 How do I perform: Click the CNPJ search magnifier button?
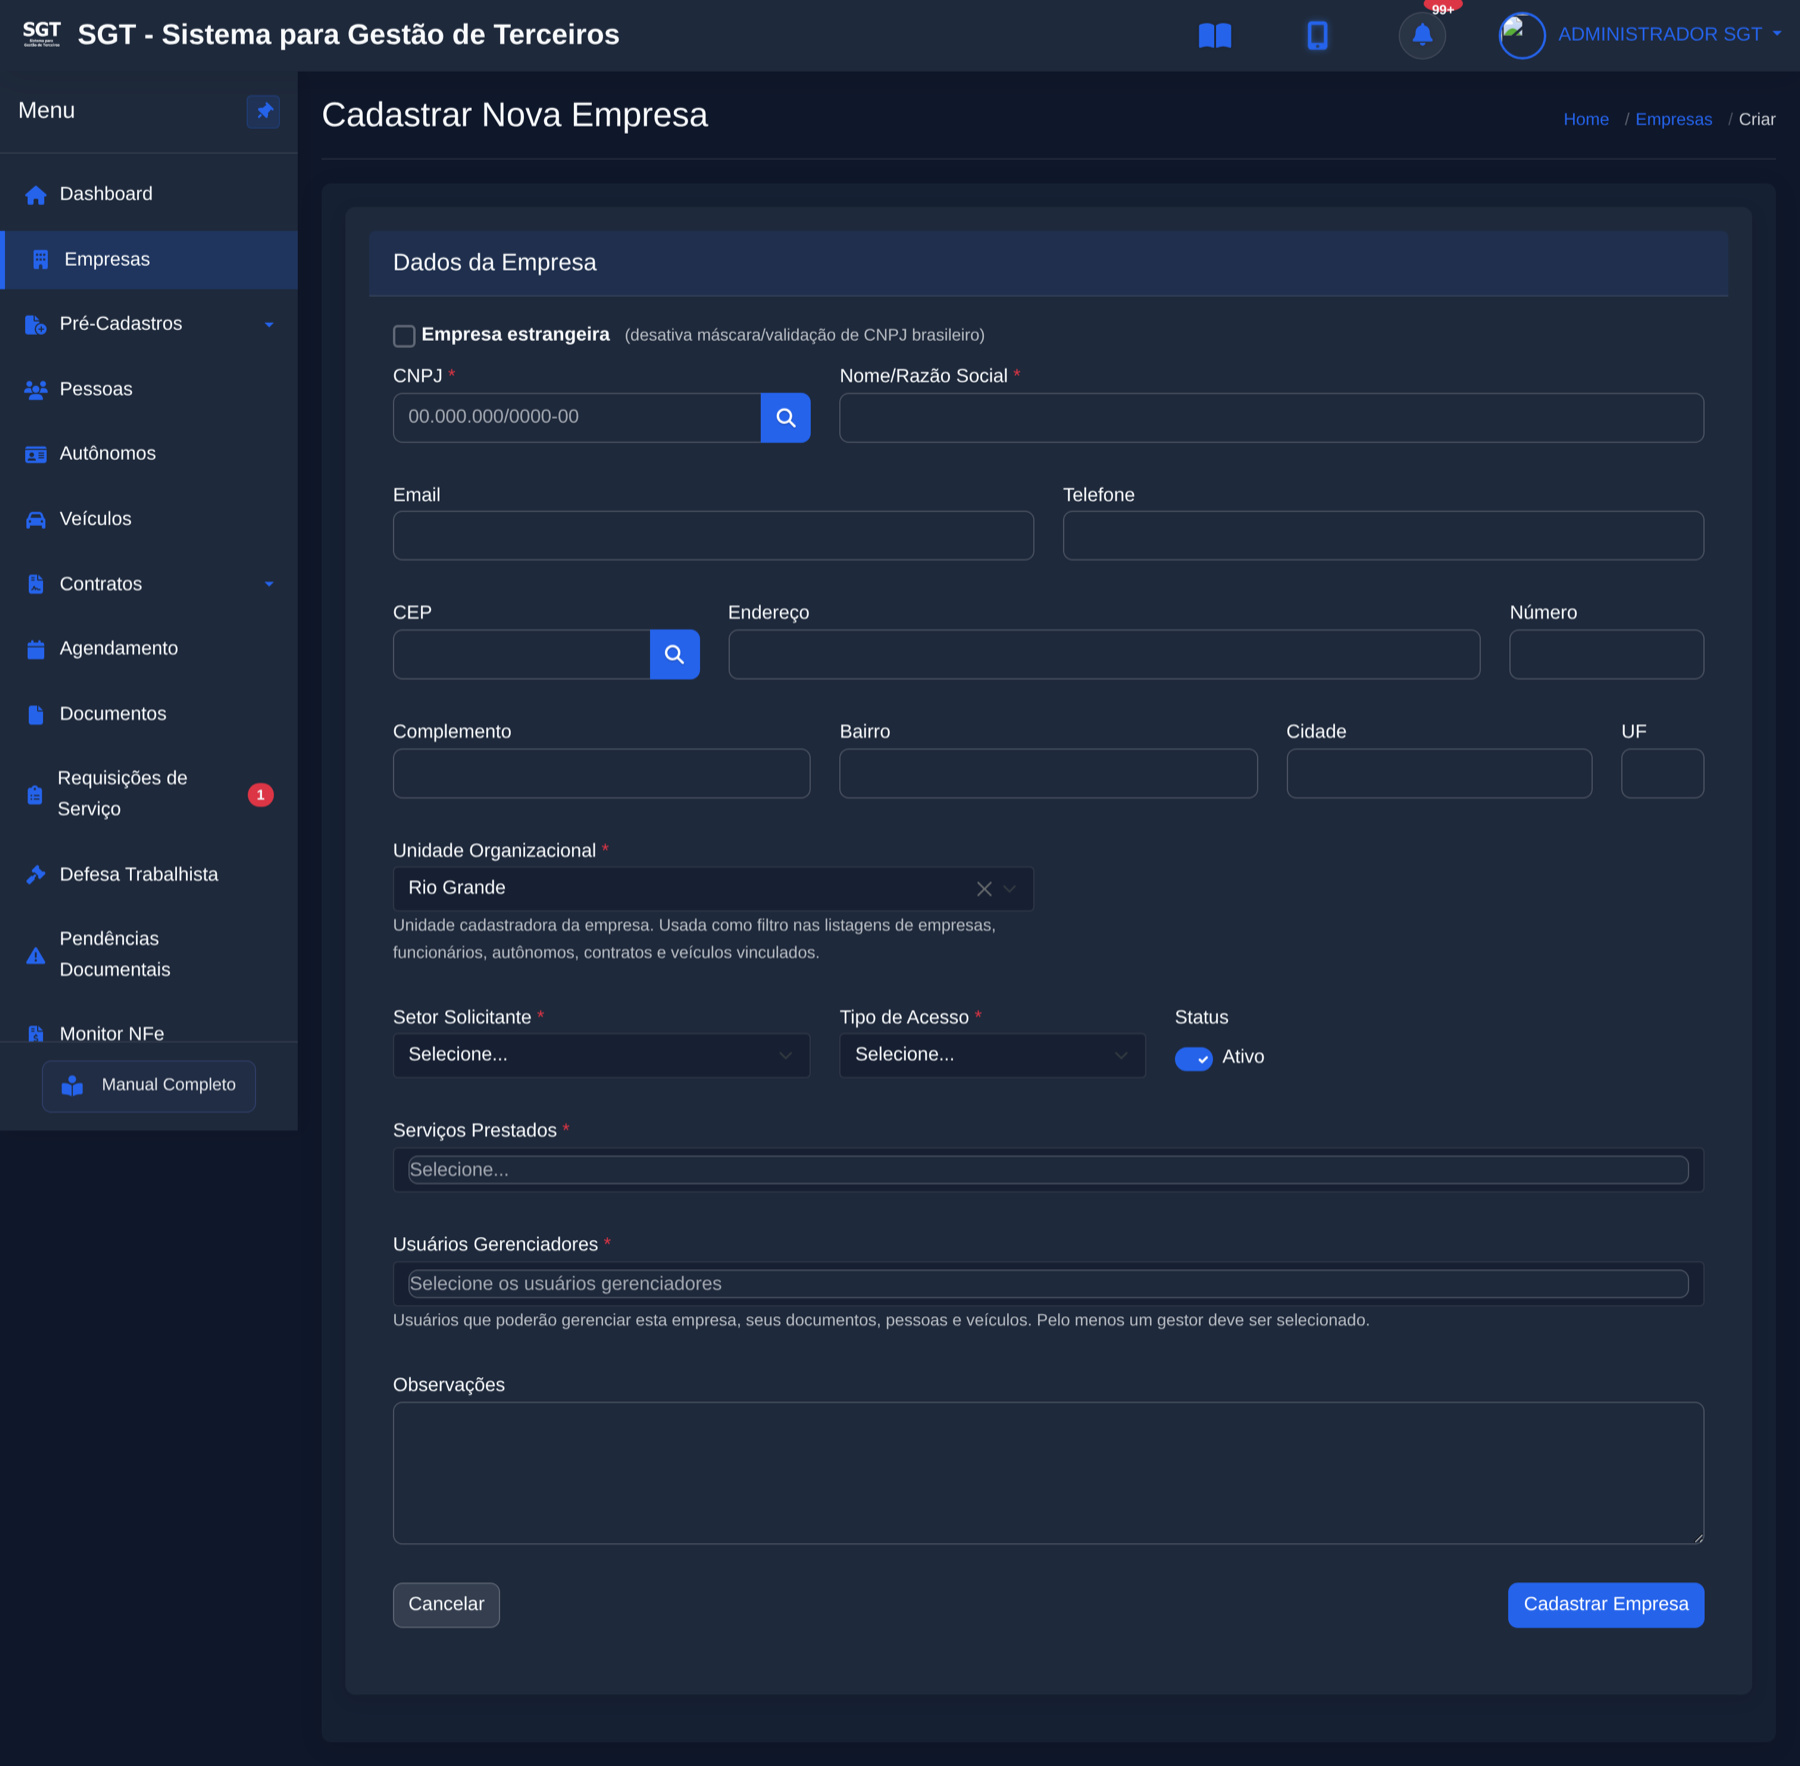pos(785,418)
